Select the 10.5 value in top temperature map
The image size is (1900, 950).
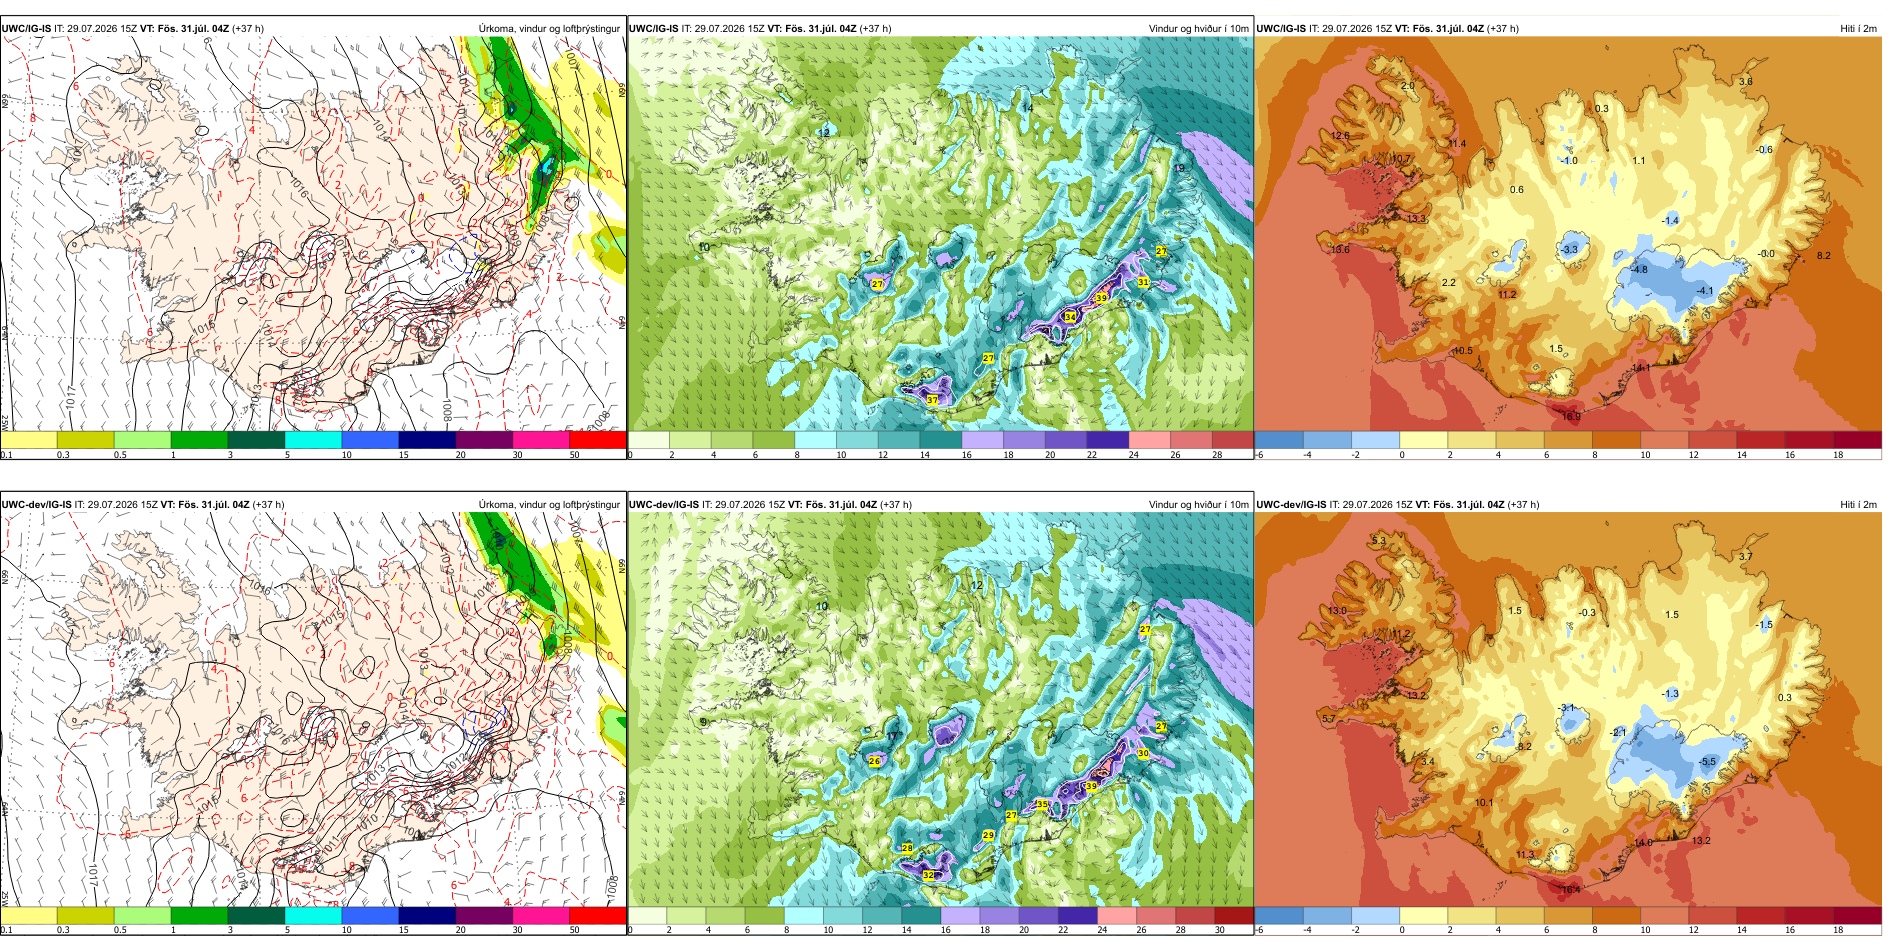point(1463,351)
